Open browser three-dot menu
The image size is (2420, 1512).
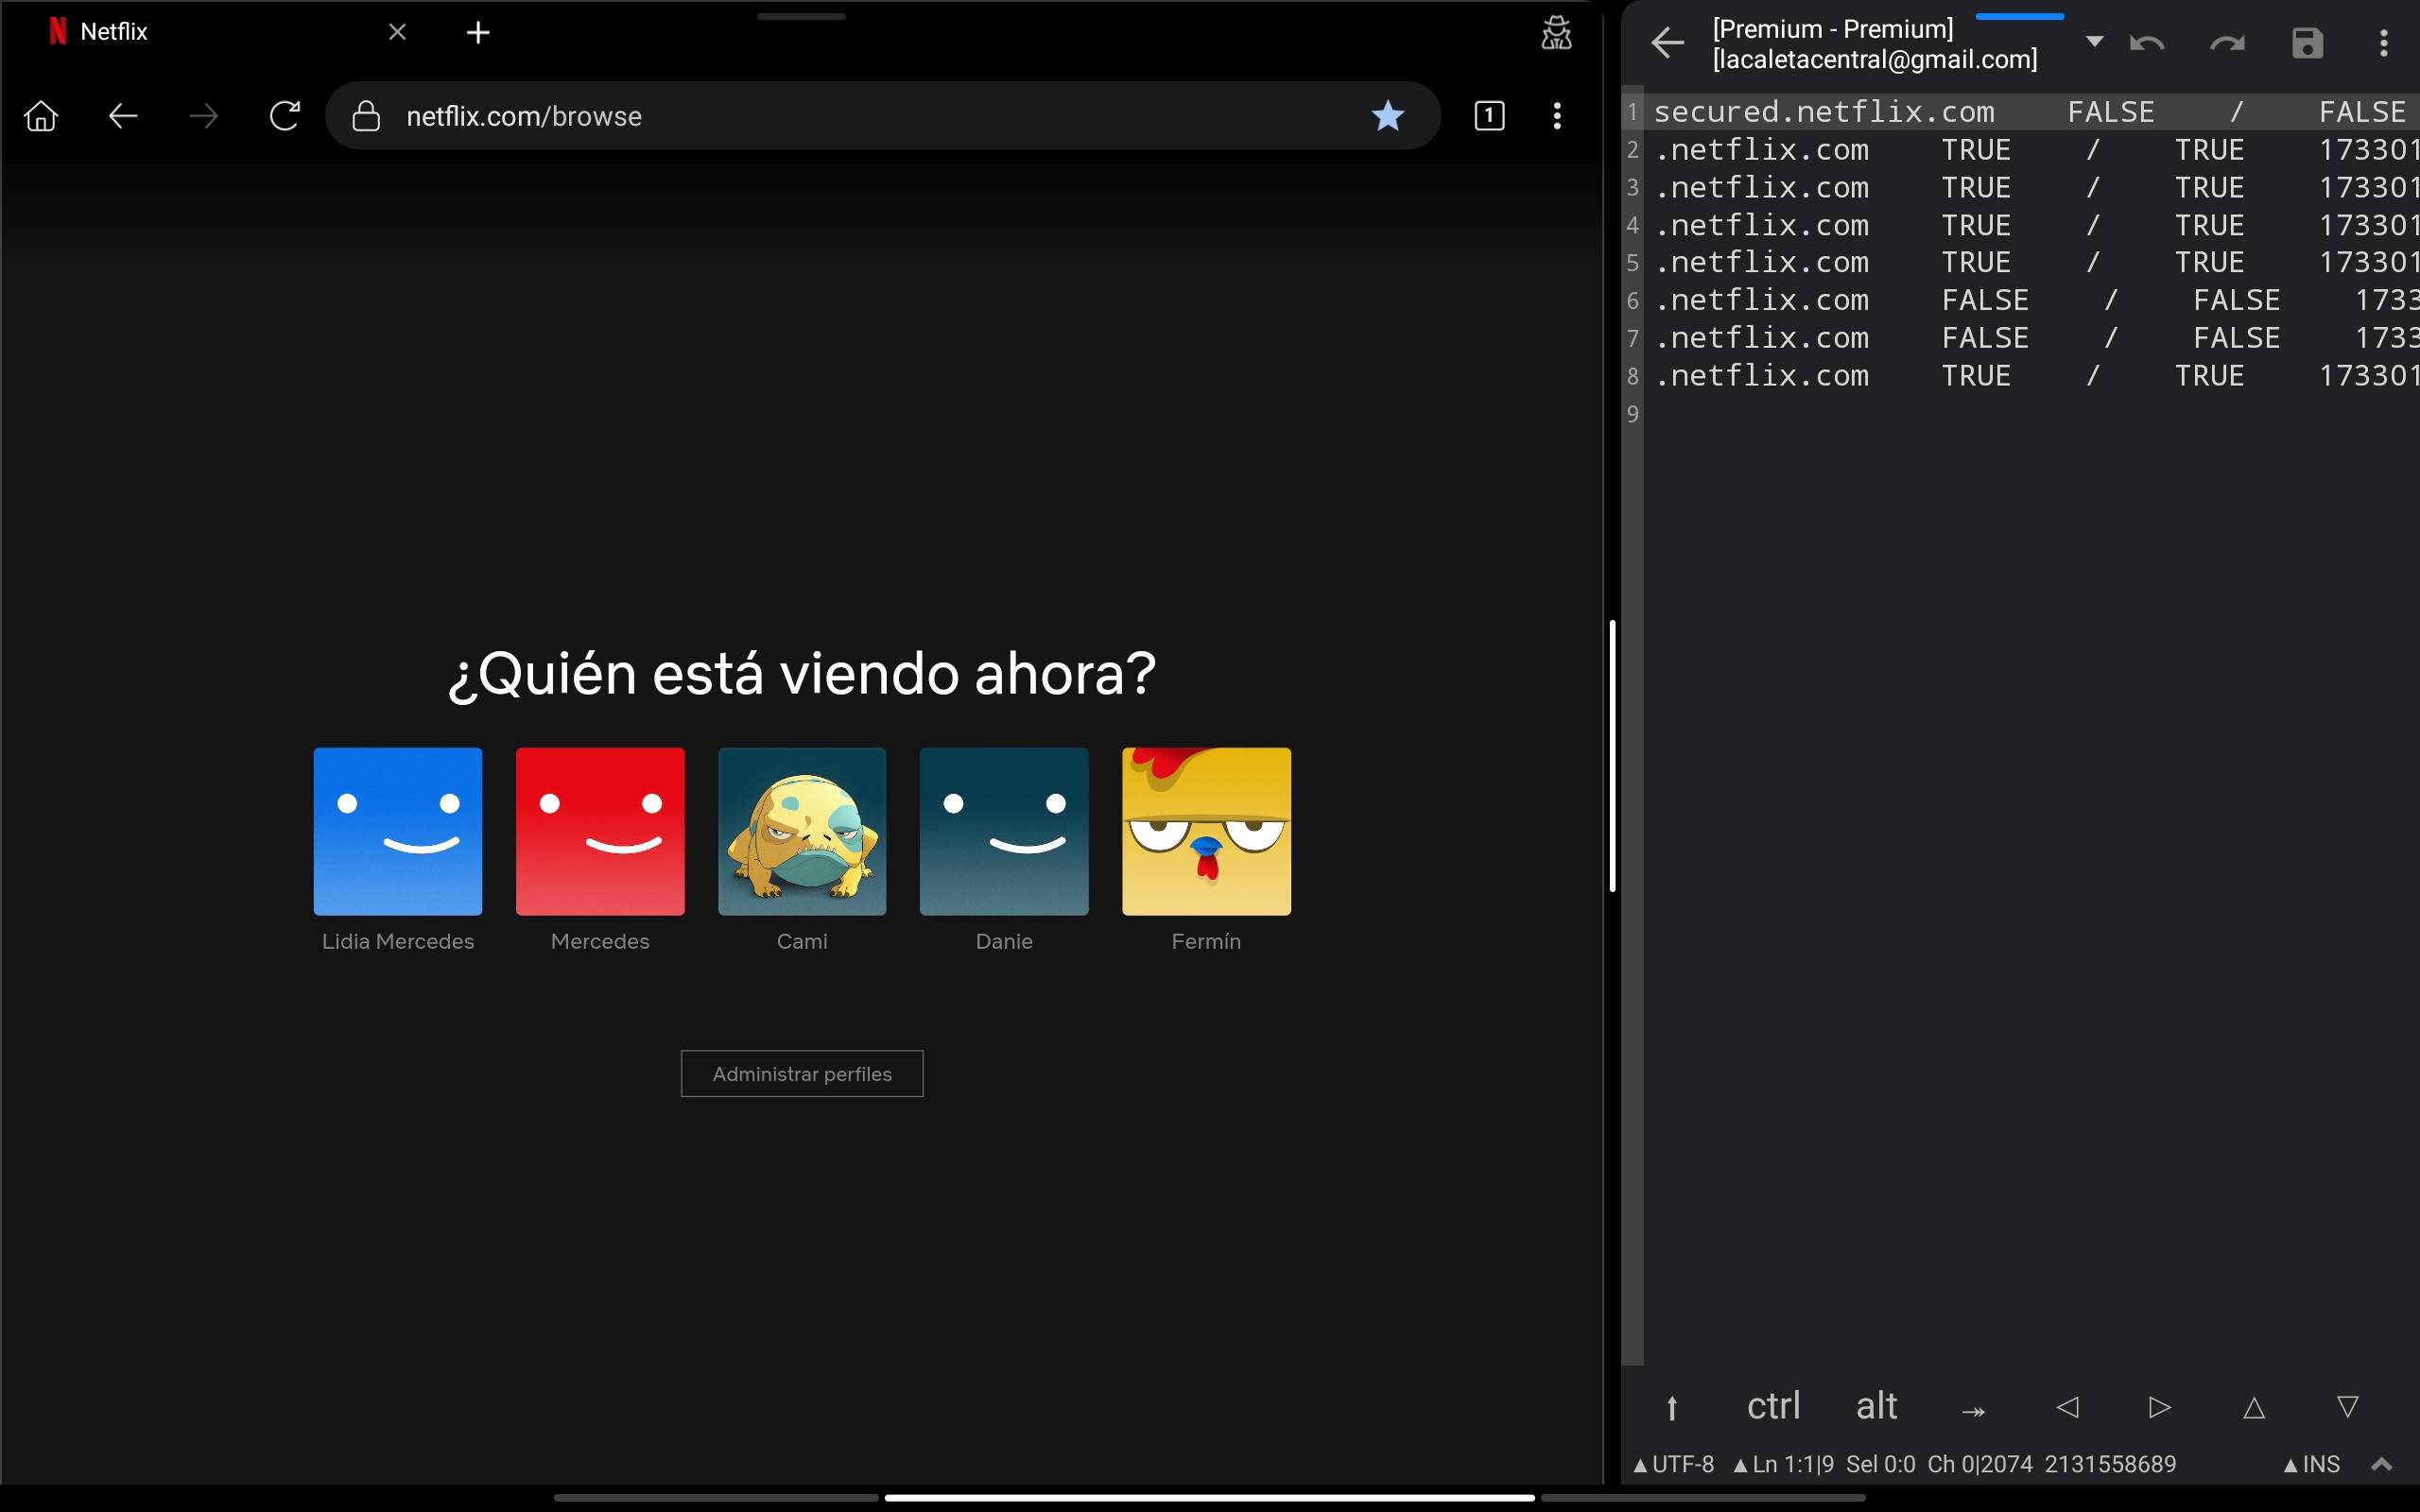click(1557, 116)
